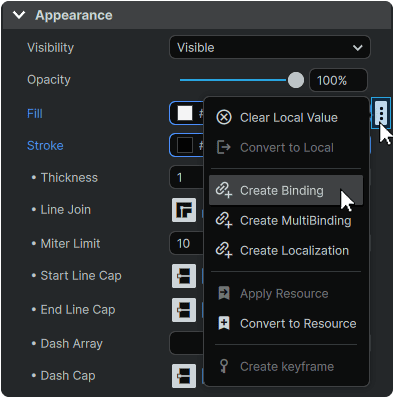The height and width of the screenshot is (398, 394).
Task: Select the Dash Cap flat icon
Action: (184, 376)
